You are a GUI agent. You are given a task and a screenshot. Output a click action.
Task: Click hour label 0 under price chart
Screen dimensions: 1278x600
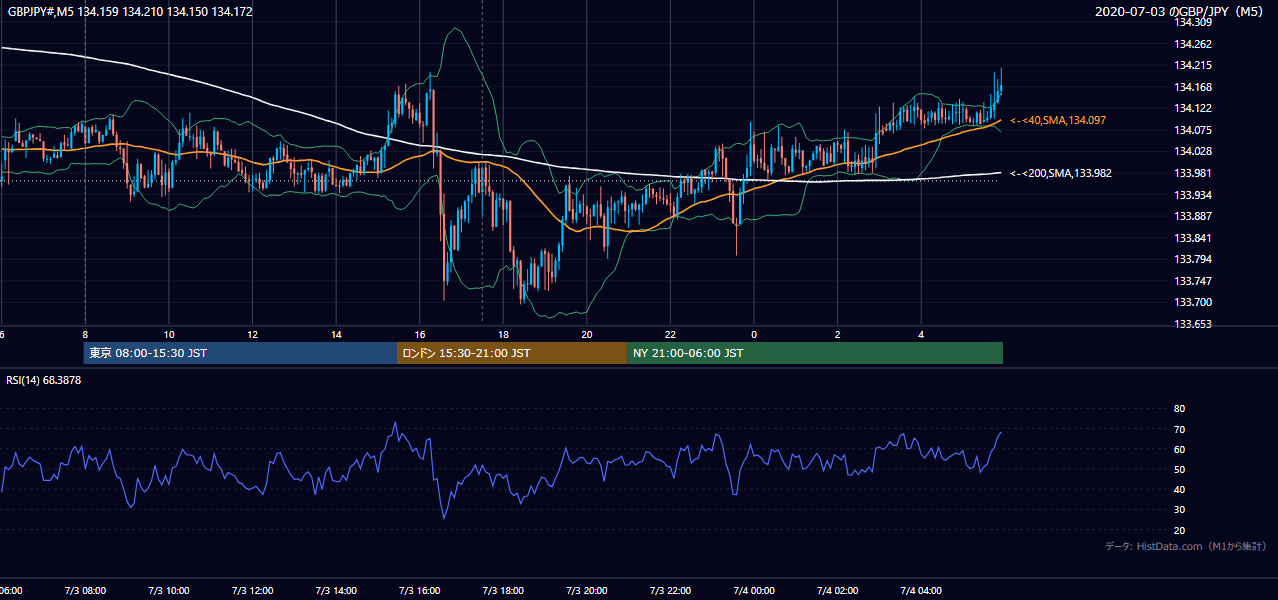click(754, 334)
